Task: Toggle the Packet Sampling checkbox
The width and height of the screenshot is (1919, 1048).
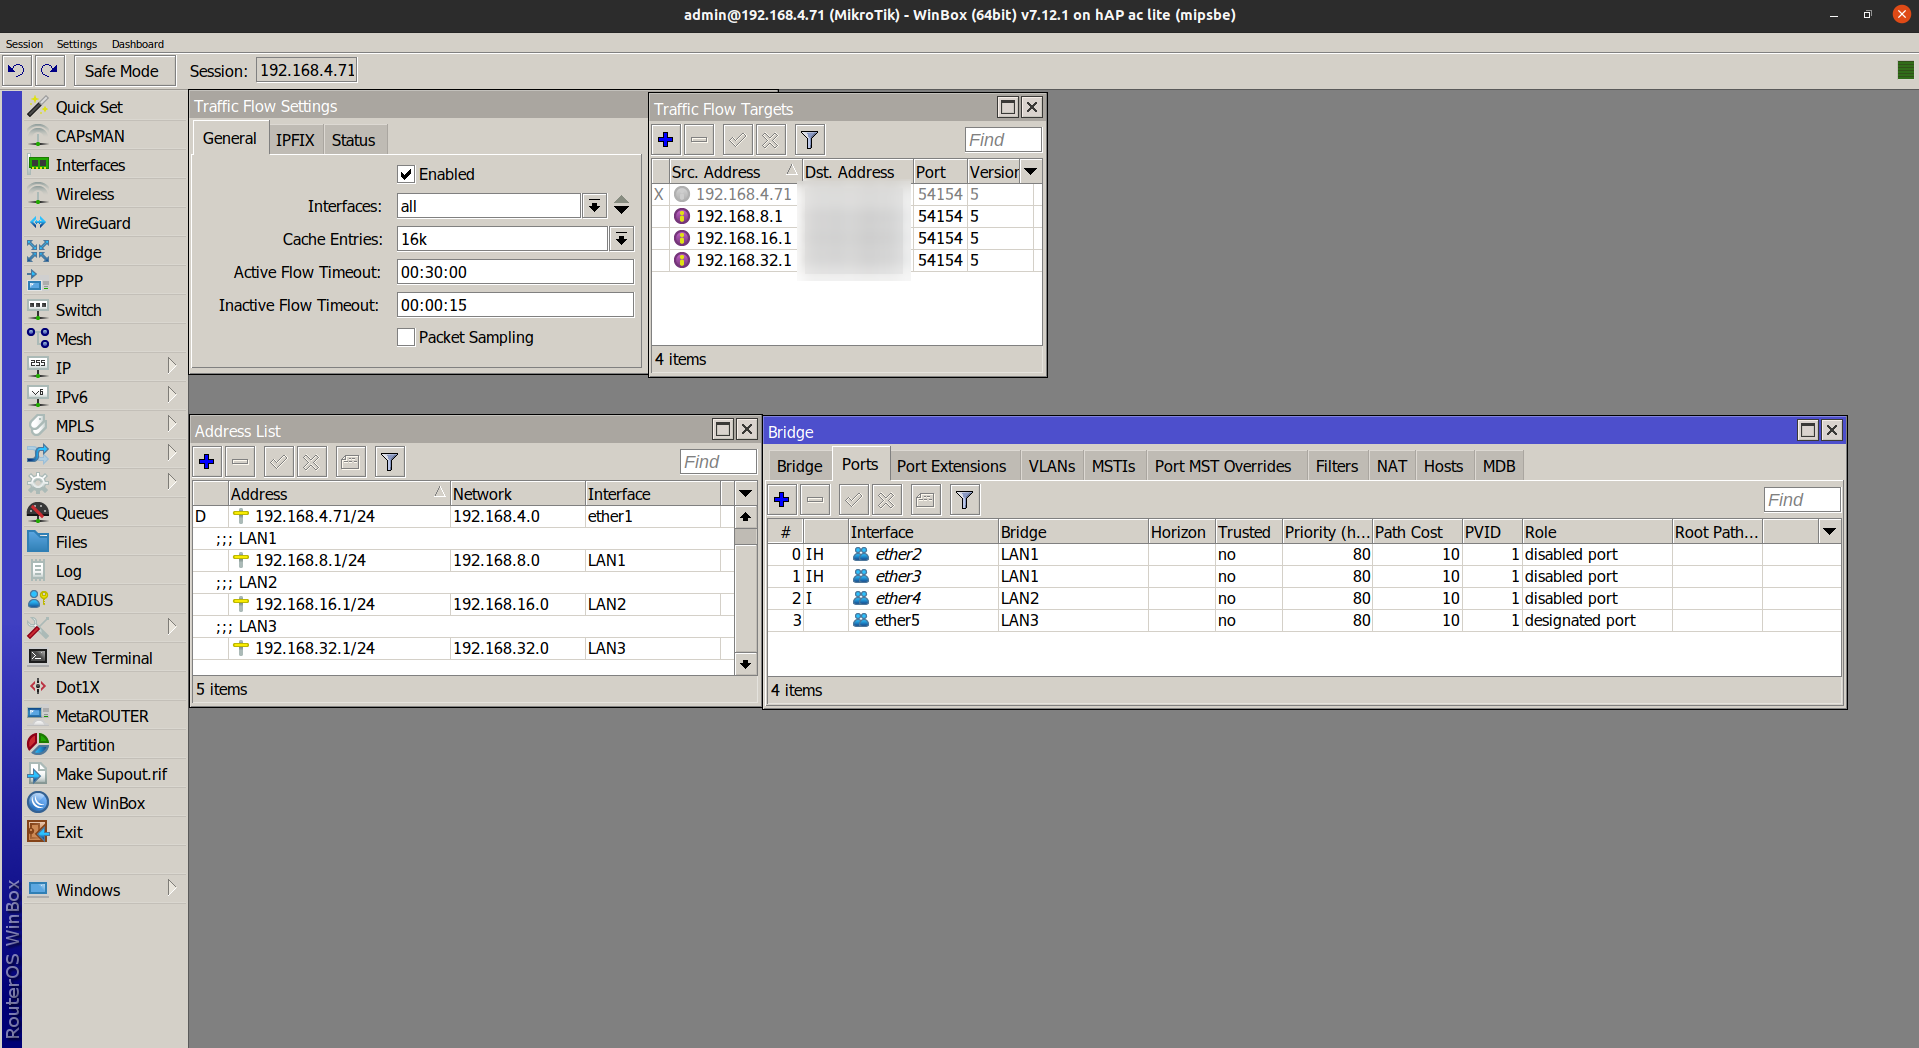Action: tap(406, 337)
